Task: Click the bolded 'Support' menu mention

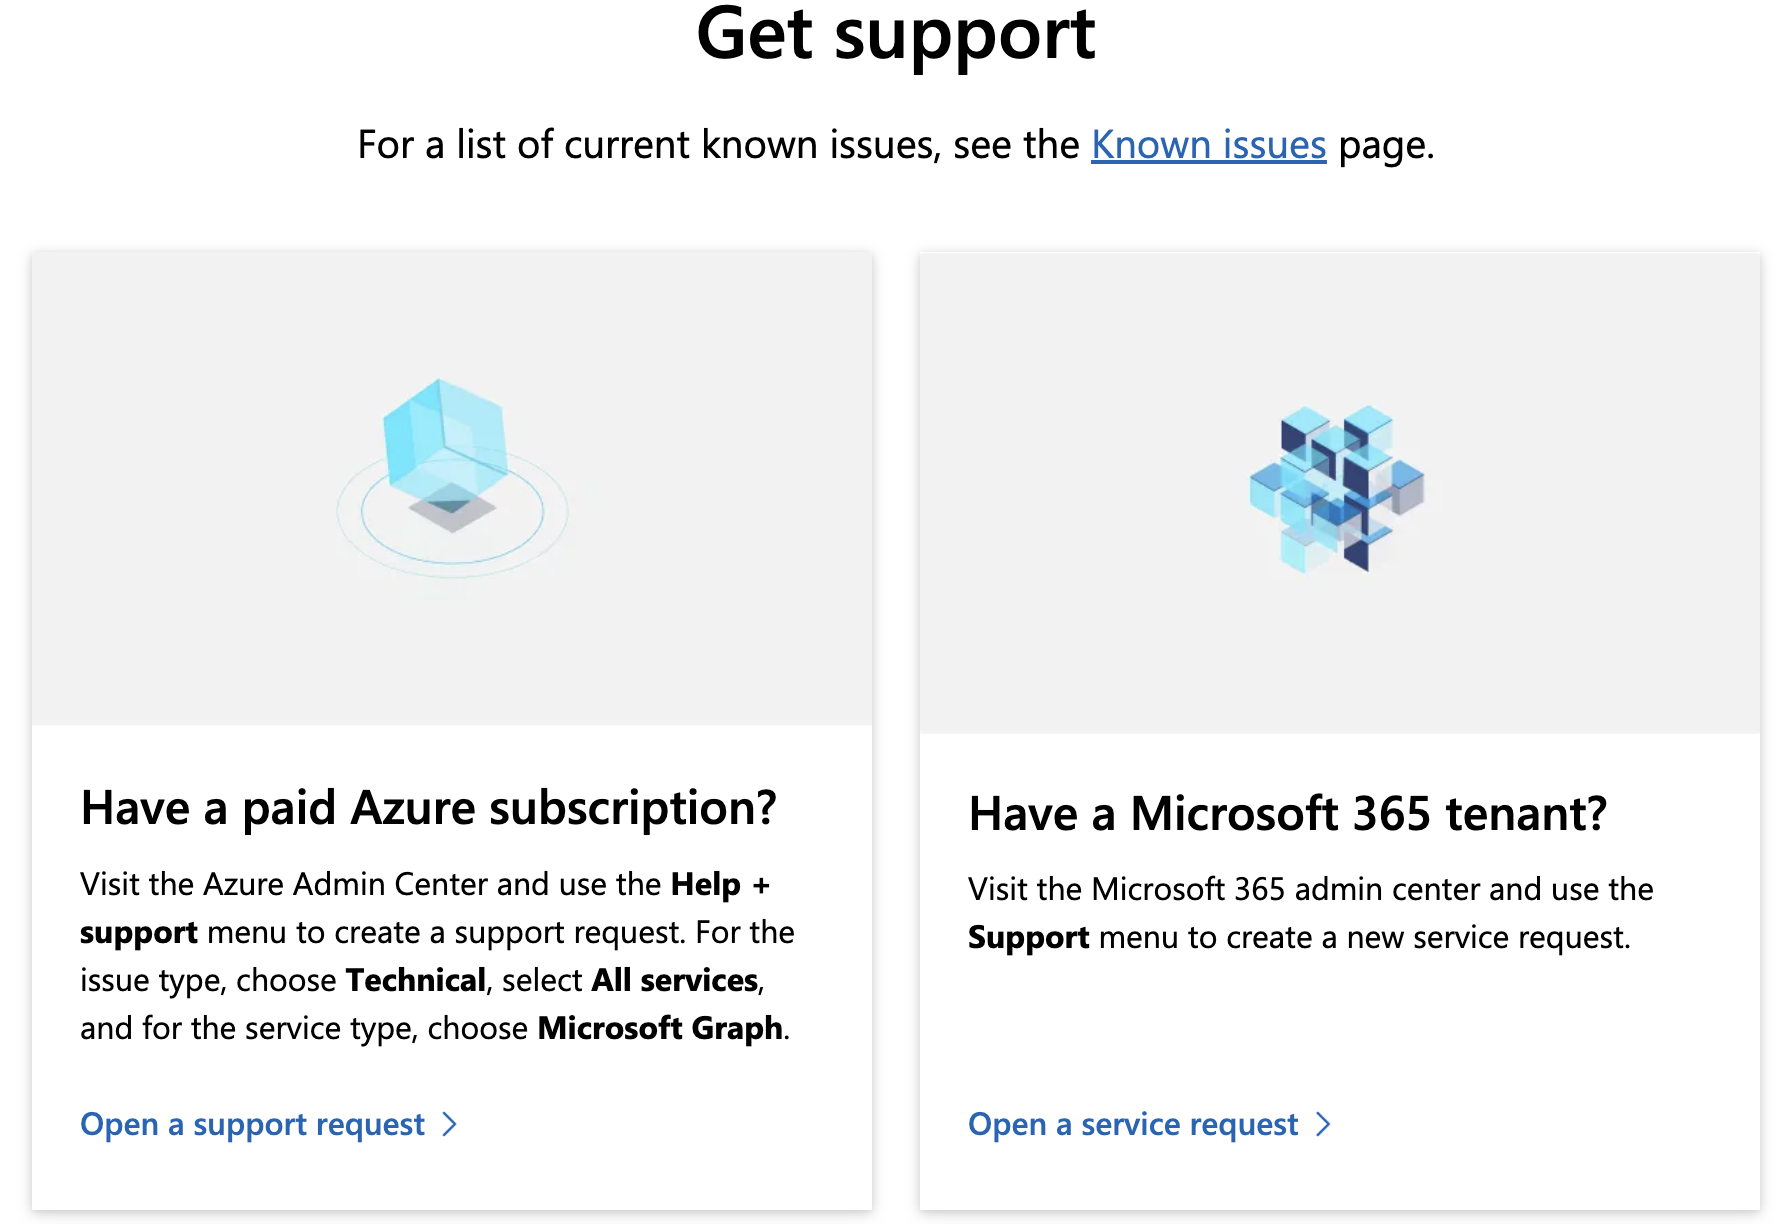Action: pyautogui.click(x=1028, y=937)
